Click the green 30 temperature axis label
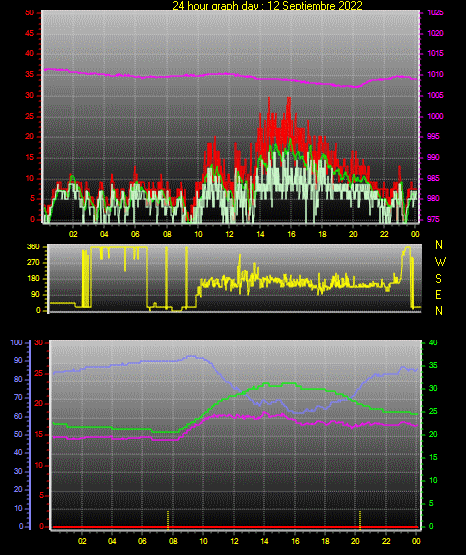Screen dimensions: 466x555 click(433, 388)
